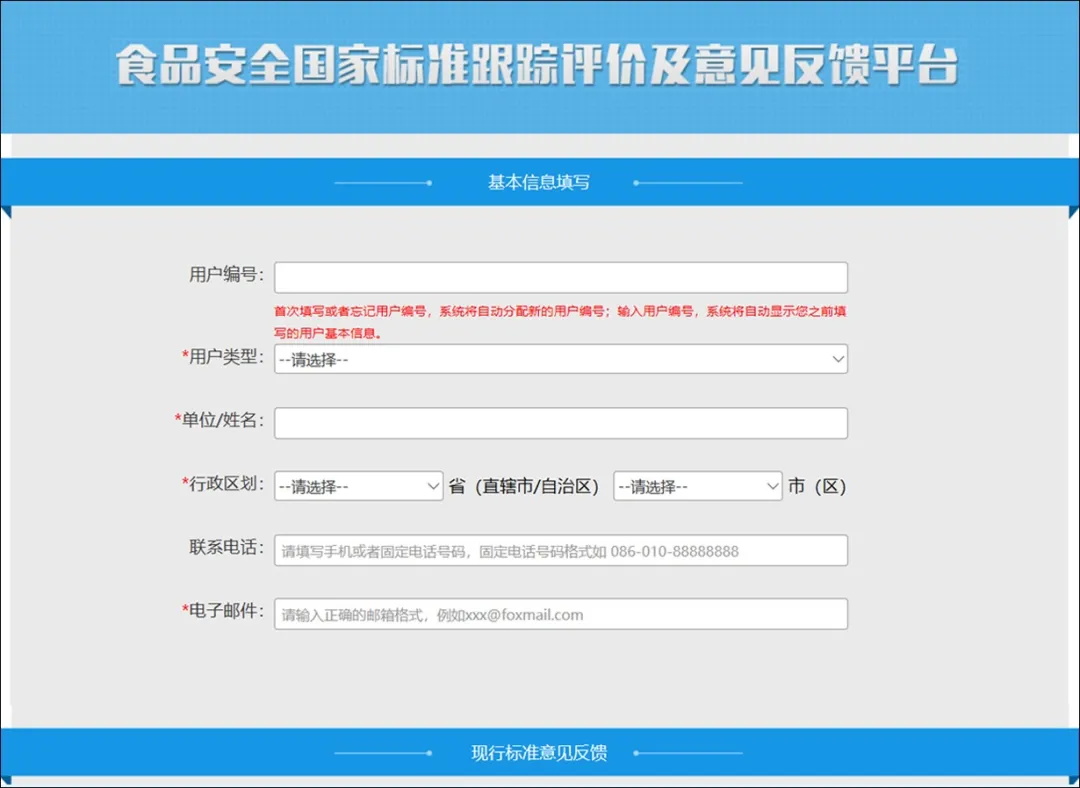Select the 电子邮件 email input field
This screenshot has width=1080, height=788.
[x=560, y=614]
